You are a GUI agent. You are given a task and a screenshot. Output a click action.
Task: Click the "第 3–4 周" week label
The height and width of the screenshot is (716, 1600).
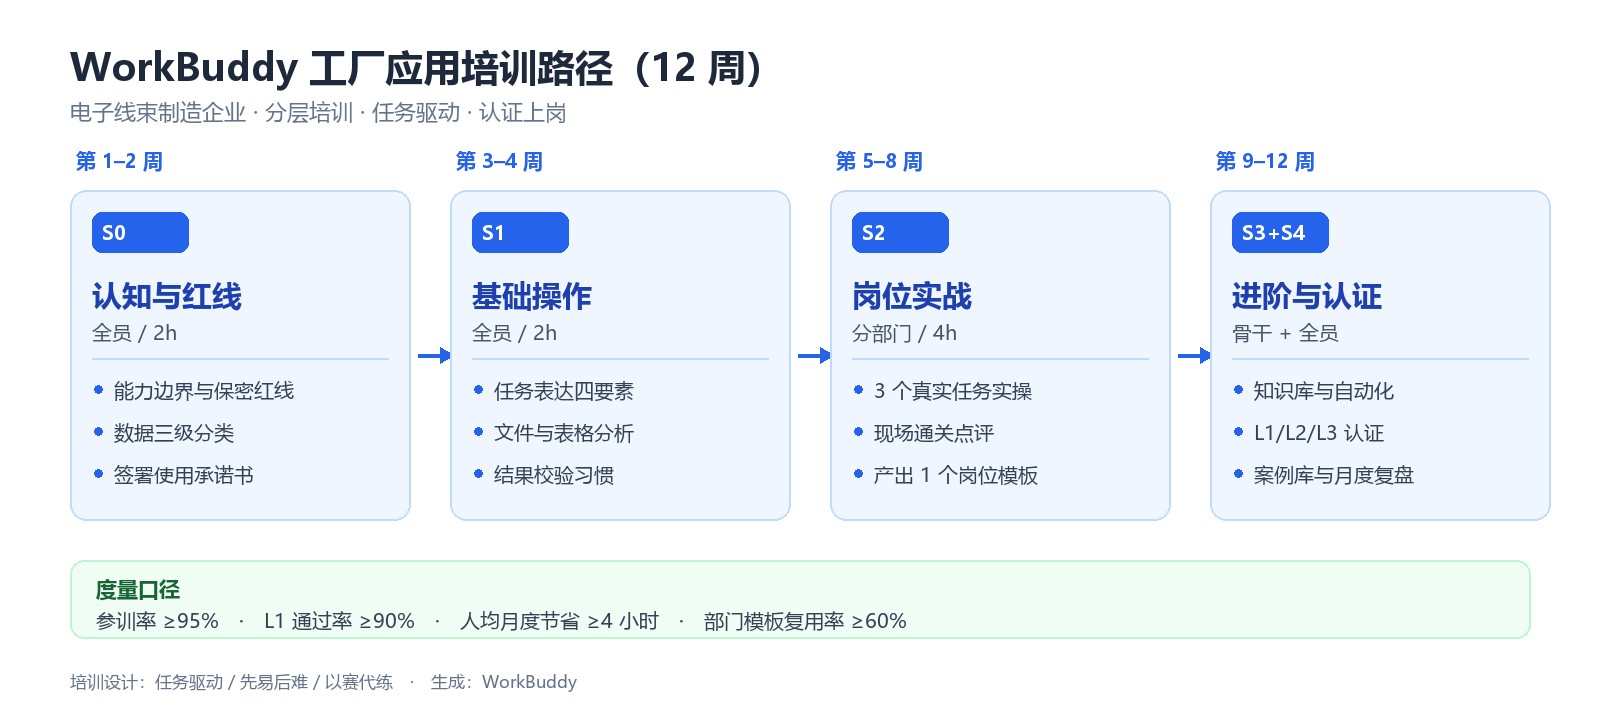499,161
